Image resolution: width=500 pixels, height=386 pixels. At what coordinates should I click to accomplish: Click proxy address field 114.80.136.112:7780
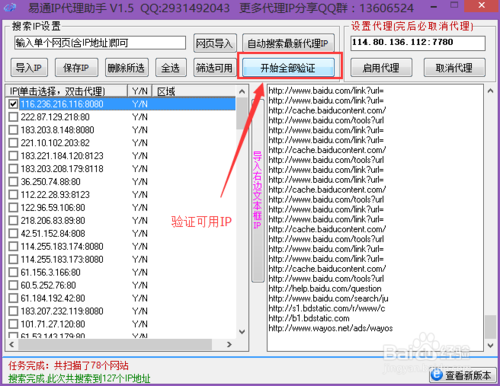point(418,43)
